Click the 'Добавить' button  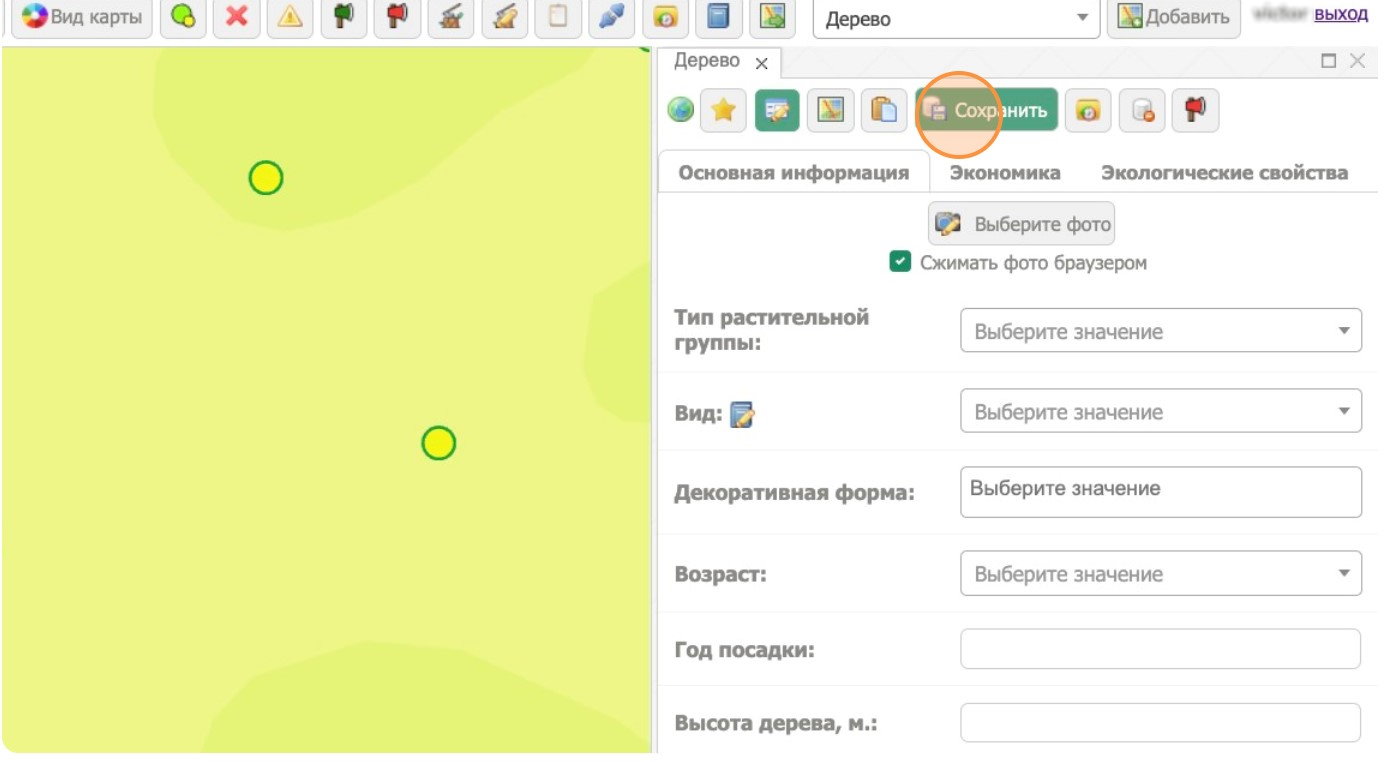1174,17
